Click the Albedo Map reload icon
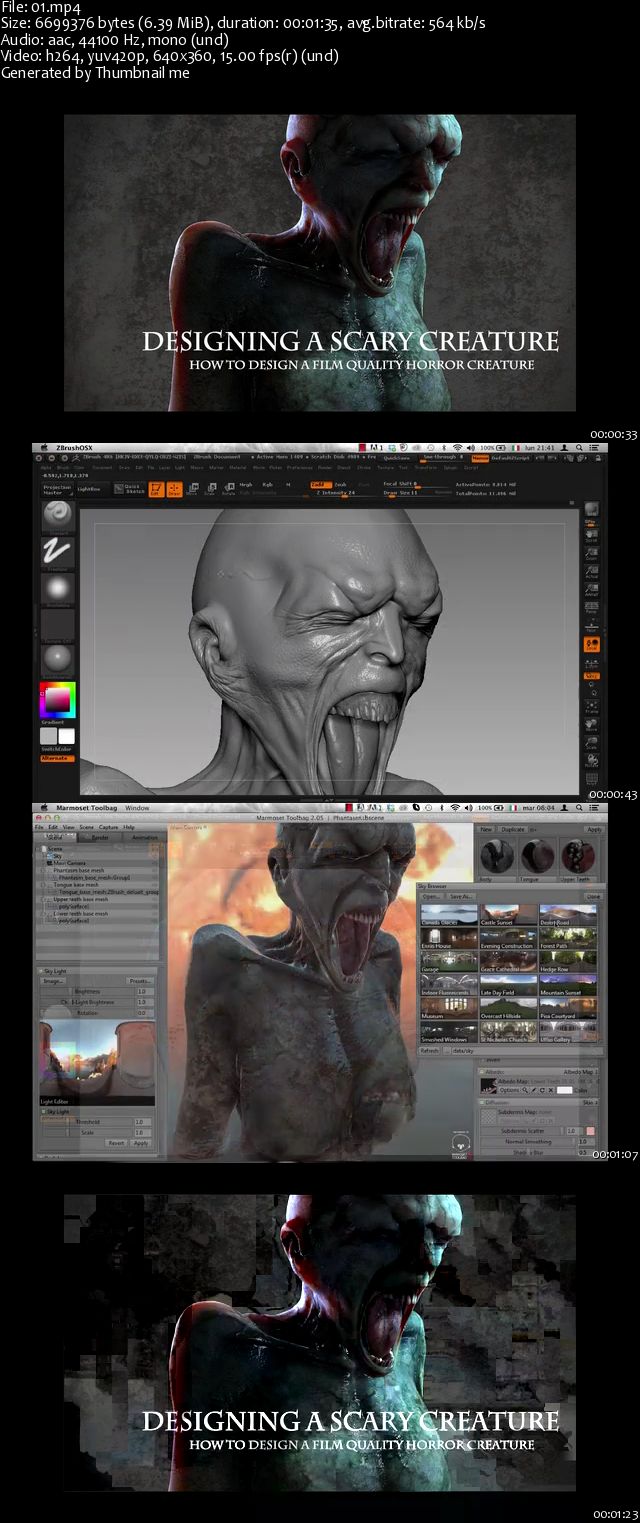This screenshot has height=1523, width=640. click(x=542, y=1090)
